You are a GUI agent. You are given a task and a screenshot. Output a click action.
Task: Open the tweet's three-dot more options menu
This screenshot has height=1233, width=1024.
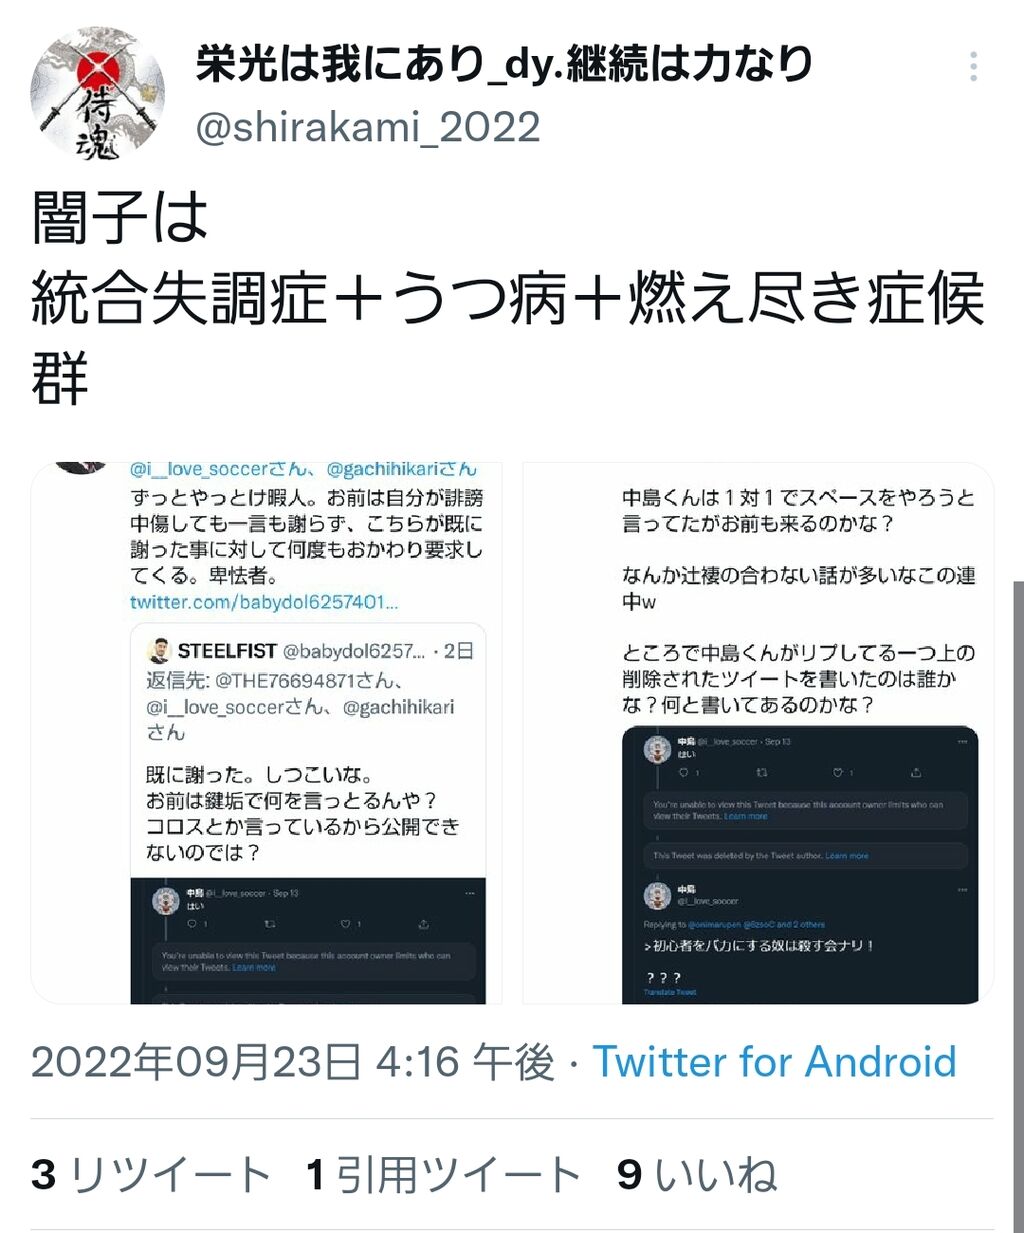pos(973,67)
